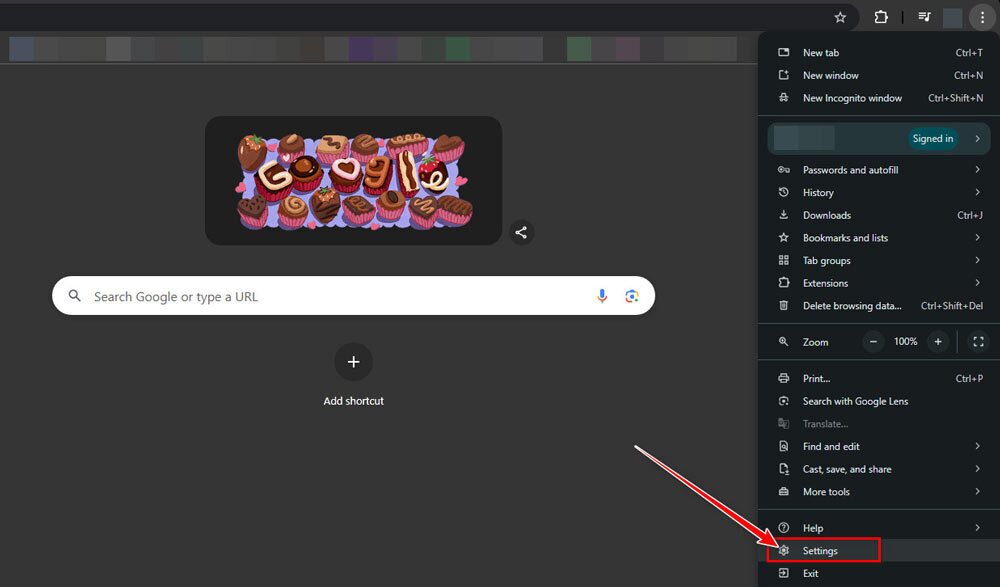The width and height of the screenshot is (1000, 587).
Task: Open the media controls toolbar icon
Action: [x=924, y=17]
